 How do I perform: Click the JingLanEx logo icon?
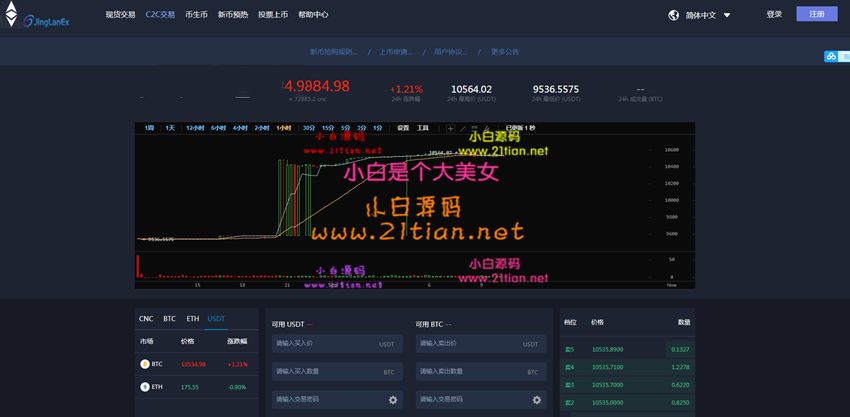click(x=12, y=15)
